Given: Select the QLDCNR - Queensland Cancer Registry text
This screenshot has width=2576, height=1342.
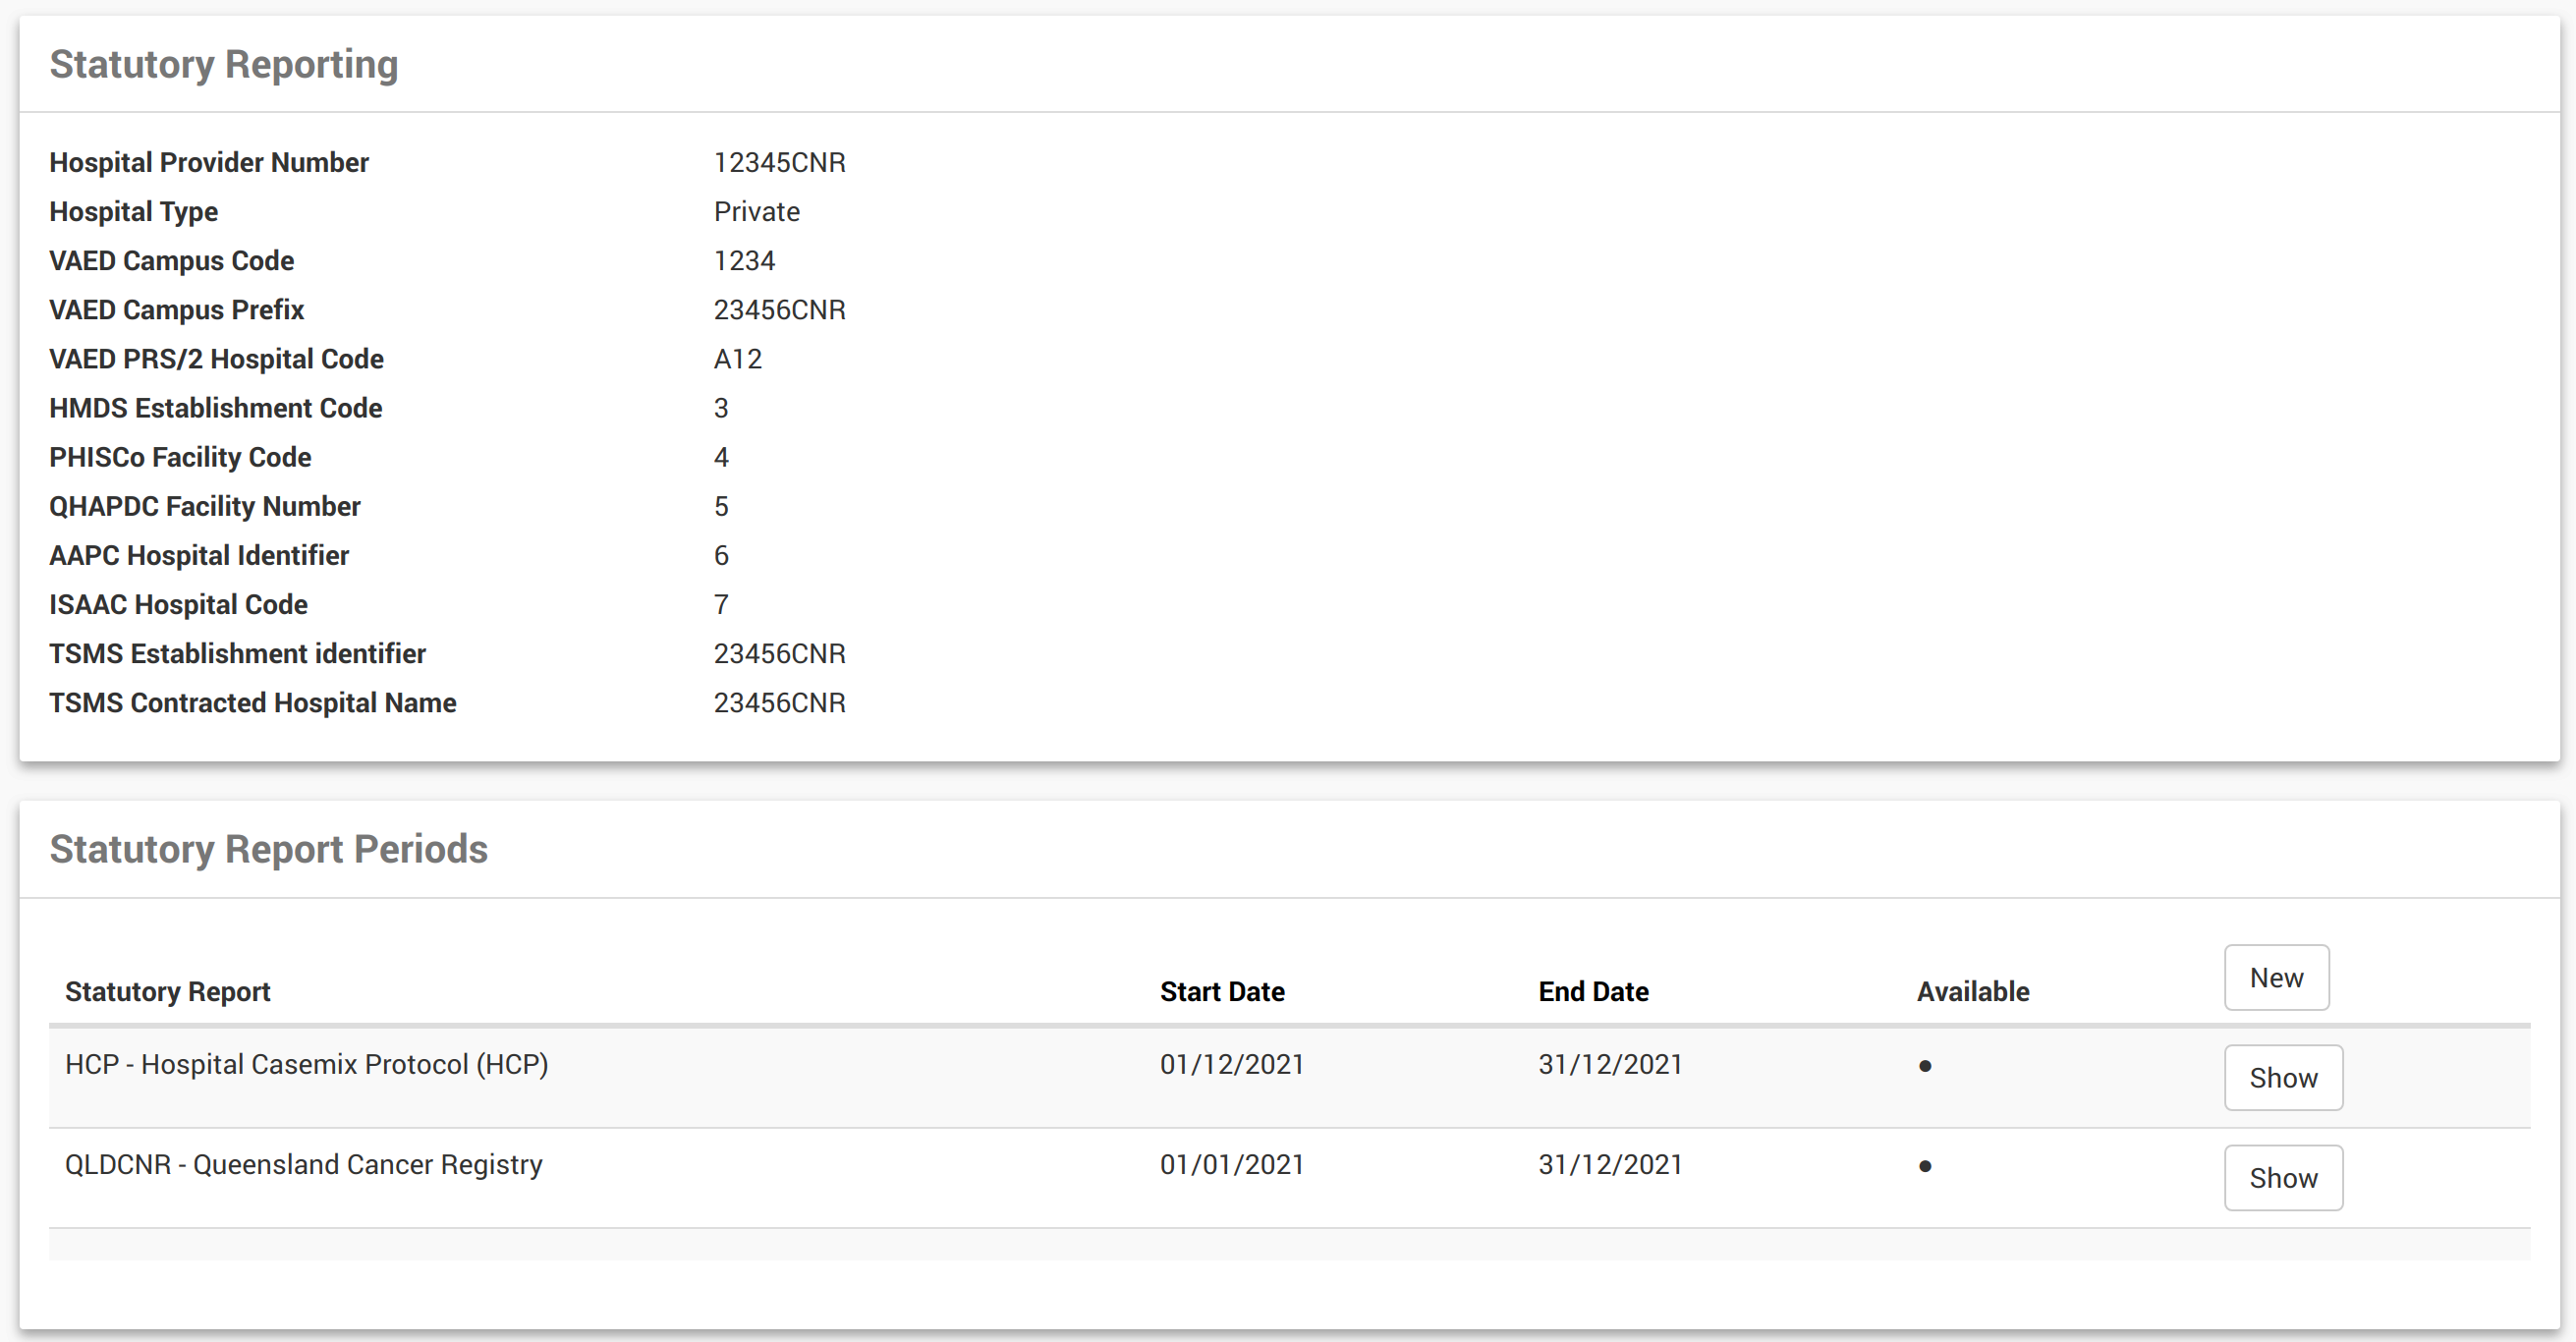Looking at the screenshot, I should point(303,1164).
